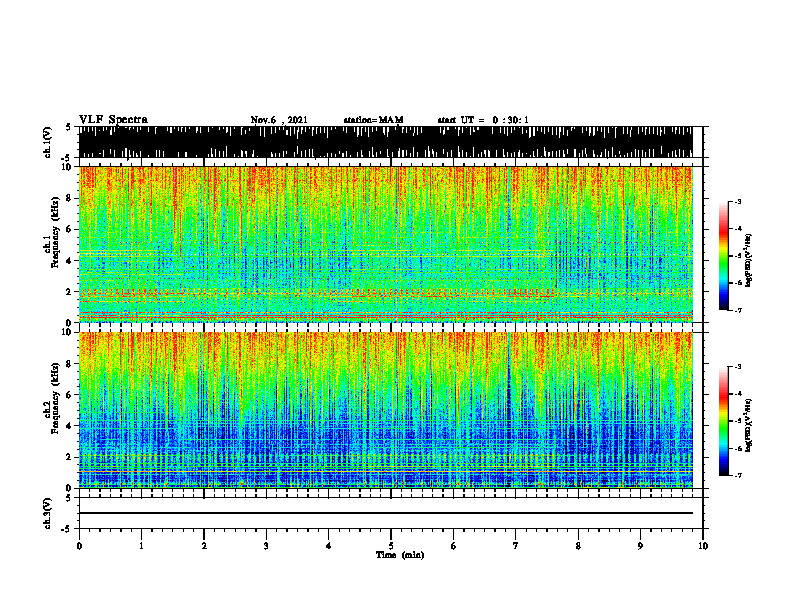Click the "0" tick on the Time axis
This screenshot has height=612, width=792.
coord(79,546)
